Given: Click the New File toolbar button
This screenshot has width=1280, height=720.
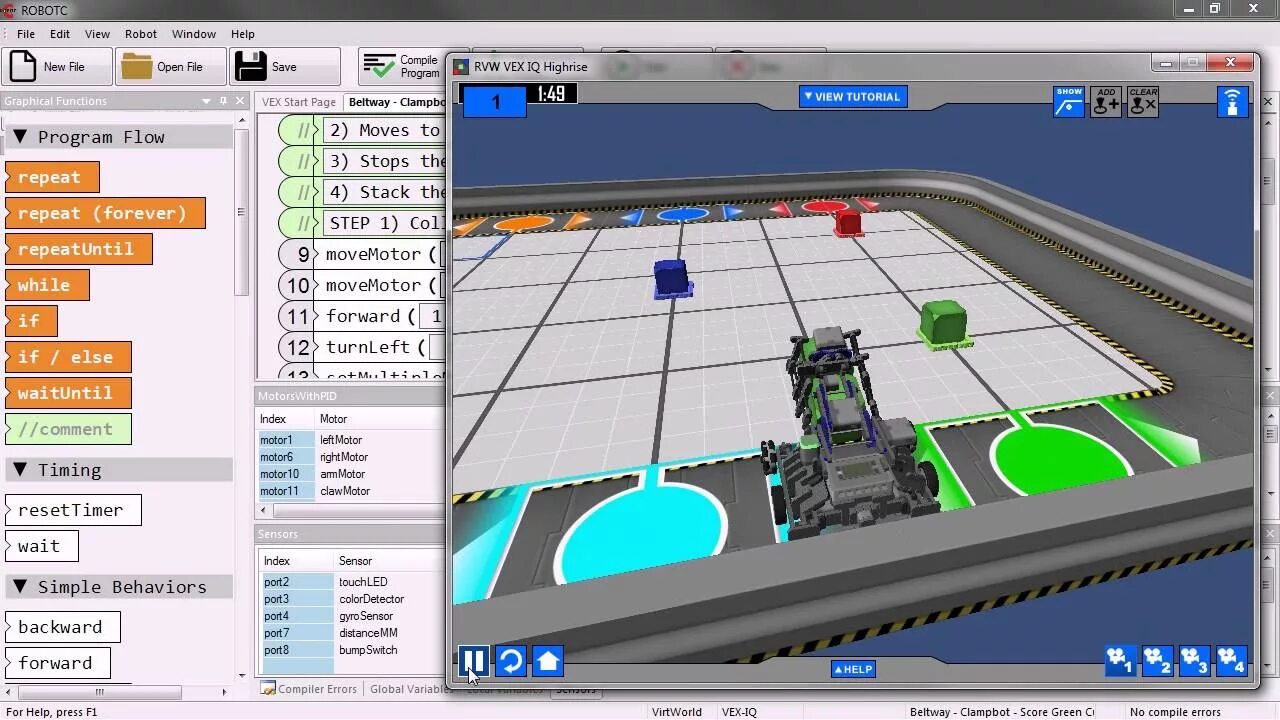Looking at the screenshot, I should click(57, 67).
